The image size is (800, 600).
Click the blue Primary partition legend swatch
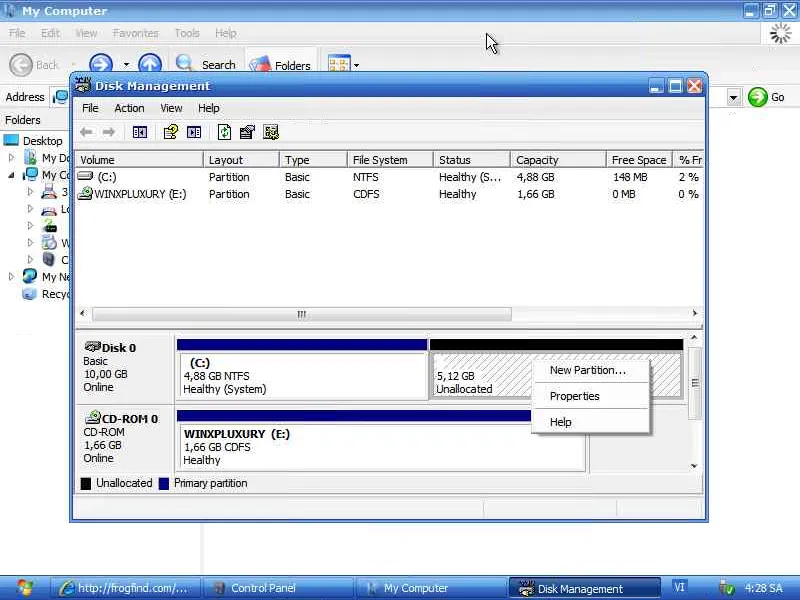pos(164,484)
